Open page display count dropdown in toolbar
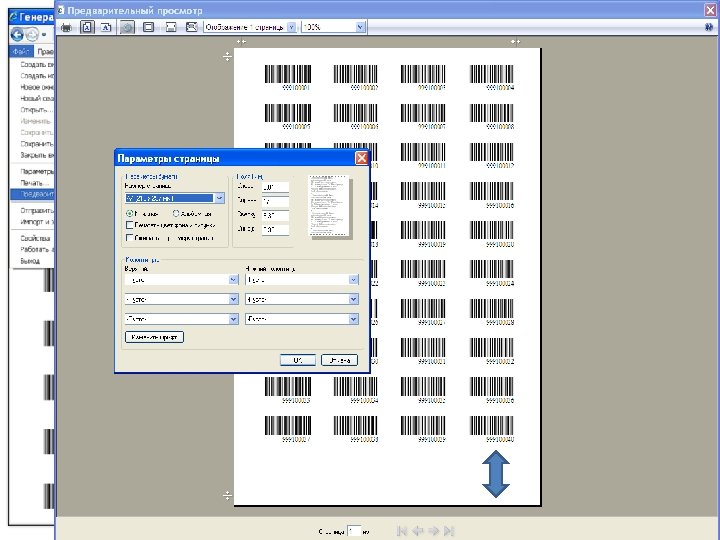Screen dimensions: 720x540 coord(291,28)
